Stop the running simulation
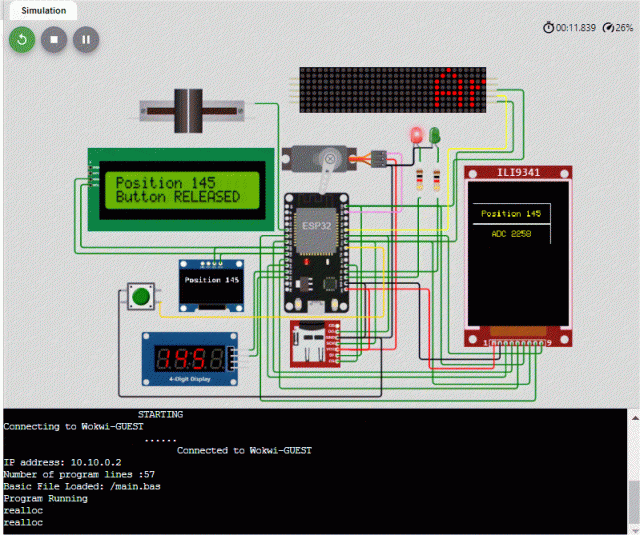 (x=54, y=40)
